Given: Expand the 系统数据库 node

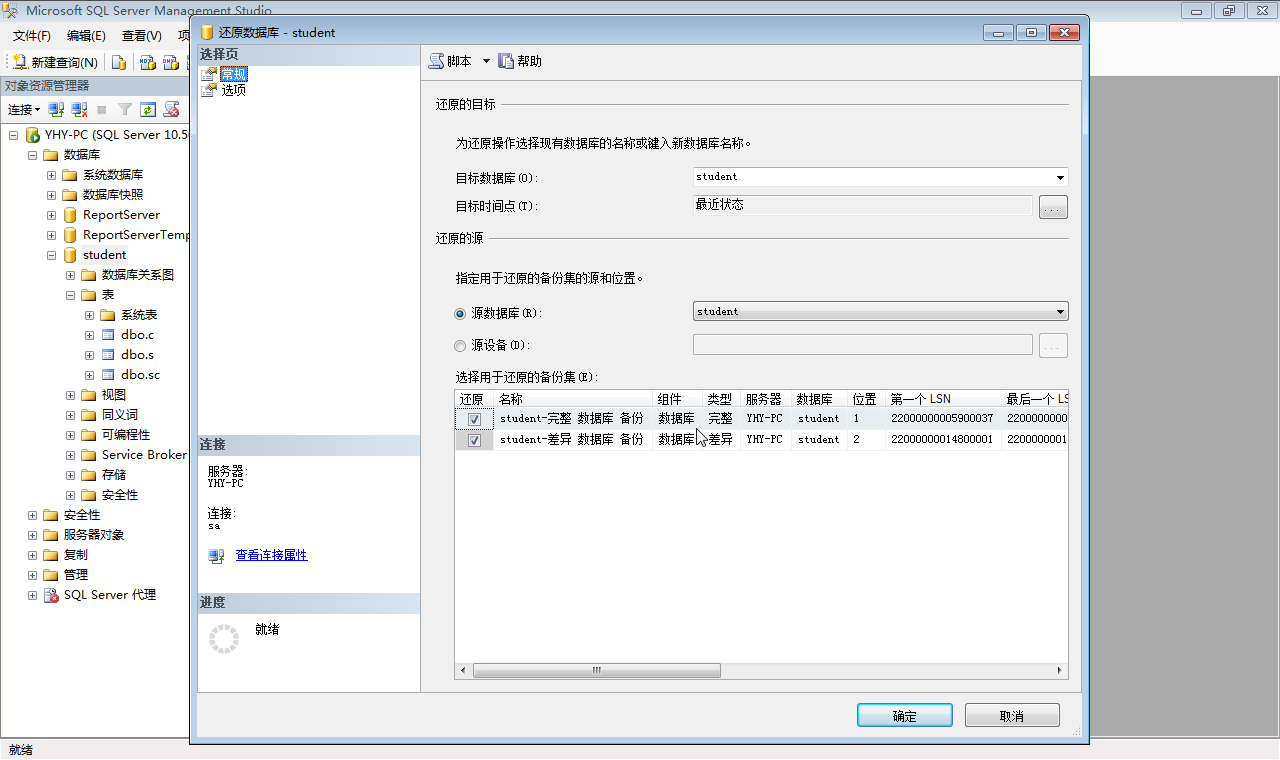Looking at the screenshot, I should tap(51, 175).
